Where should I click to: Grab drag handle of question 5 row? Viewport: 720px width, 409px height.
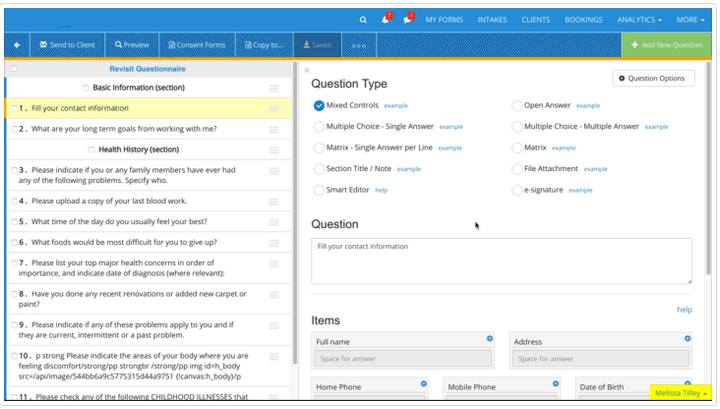274,222
